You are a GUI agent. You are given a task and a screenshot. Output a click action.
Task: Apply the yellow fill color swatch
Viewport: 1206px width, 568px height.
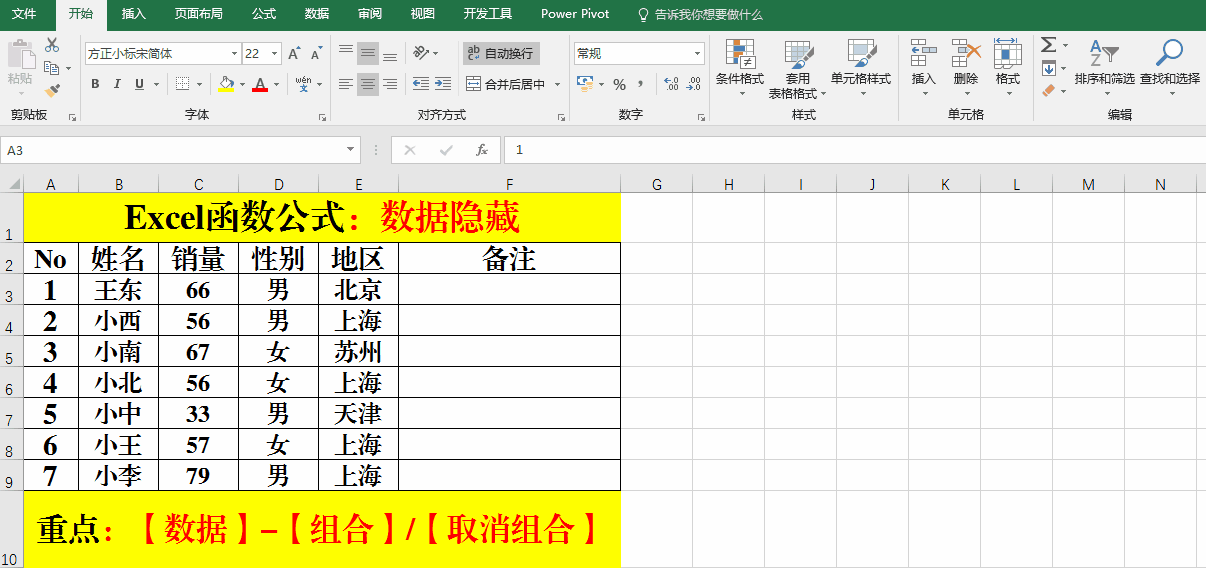226,85
